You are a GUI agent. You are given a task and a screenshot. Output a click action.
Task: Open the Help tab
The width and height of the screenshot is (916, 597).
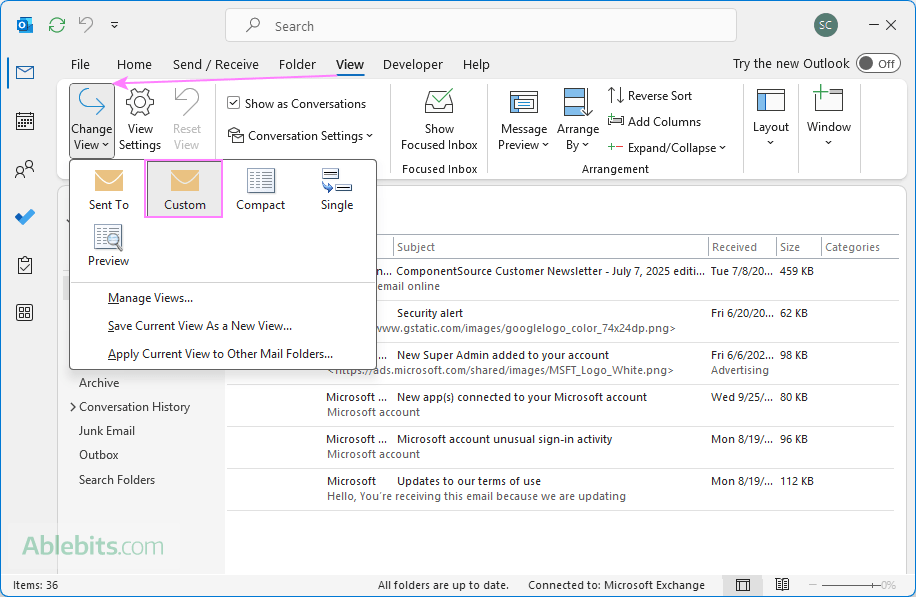476,64
